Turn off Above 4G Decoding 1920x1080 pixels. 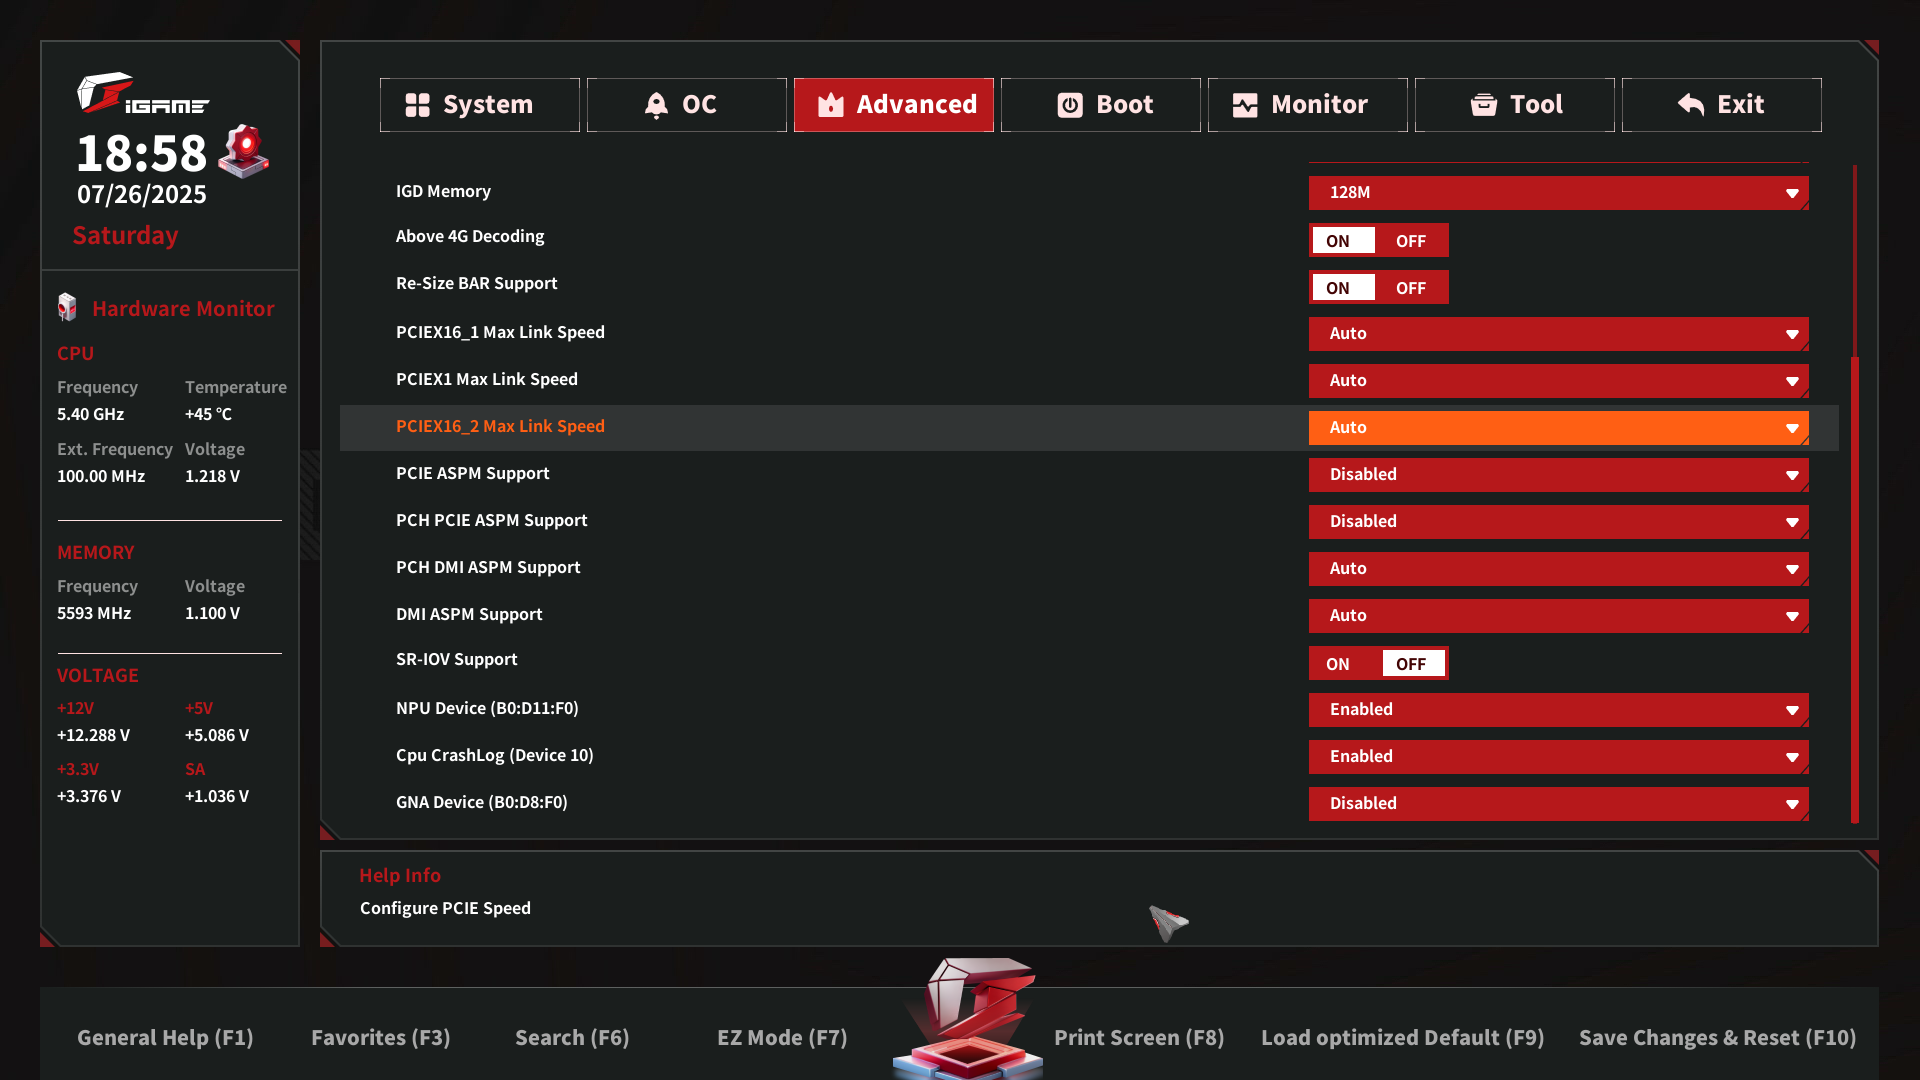[1410, 241]
